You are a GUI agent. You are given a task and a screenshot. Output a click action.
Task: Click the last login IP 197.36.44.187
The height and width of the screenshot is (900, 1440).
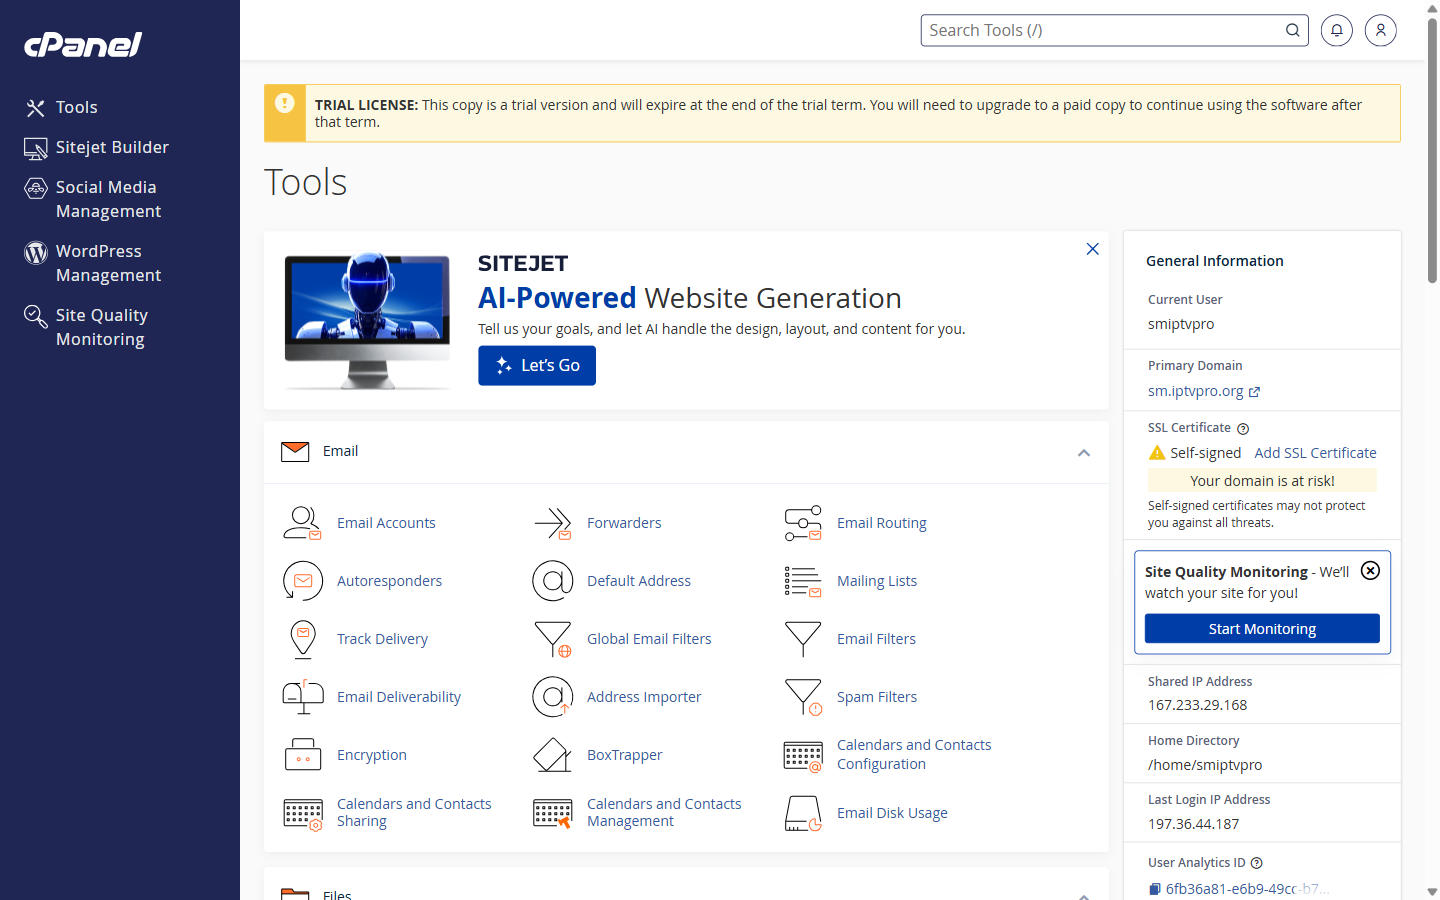(x=1193, y=824)
